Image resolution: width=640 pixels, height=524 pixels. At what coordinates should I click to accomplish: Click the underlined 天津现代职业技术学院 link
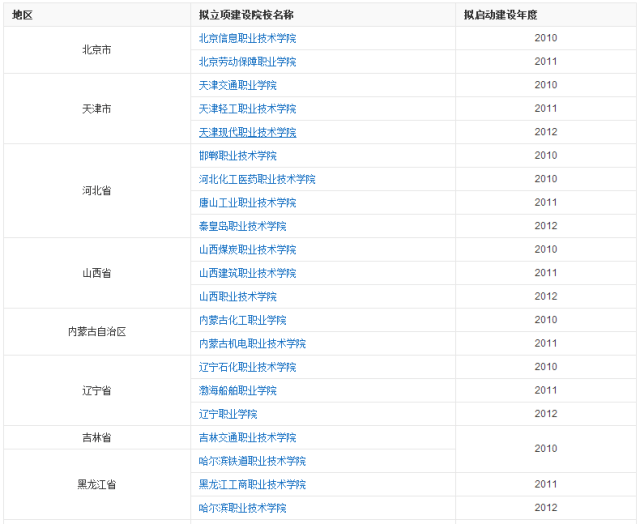point(247,132)
